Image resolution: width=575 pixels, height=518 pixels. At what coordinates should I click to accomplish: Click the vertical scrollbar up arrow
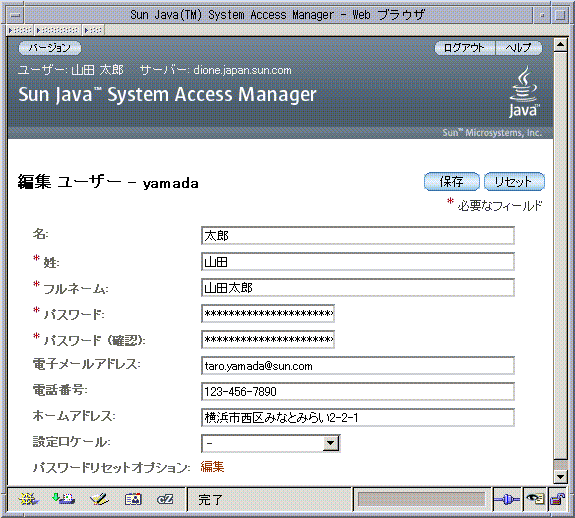(x=560, y=45)
